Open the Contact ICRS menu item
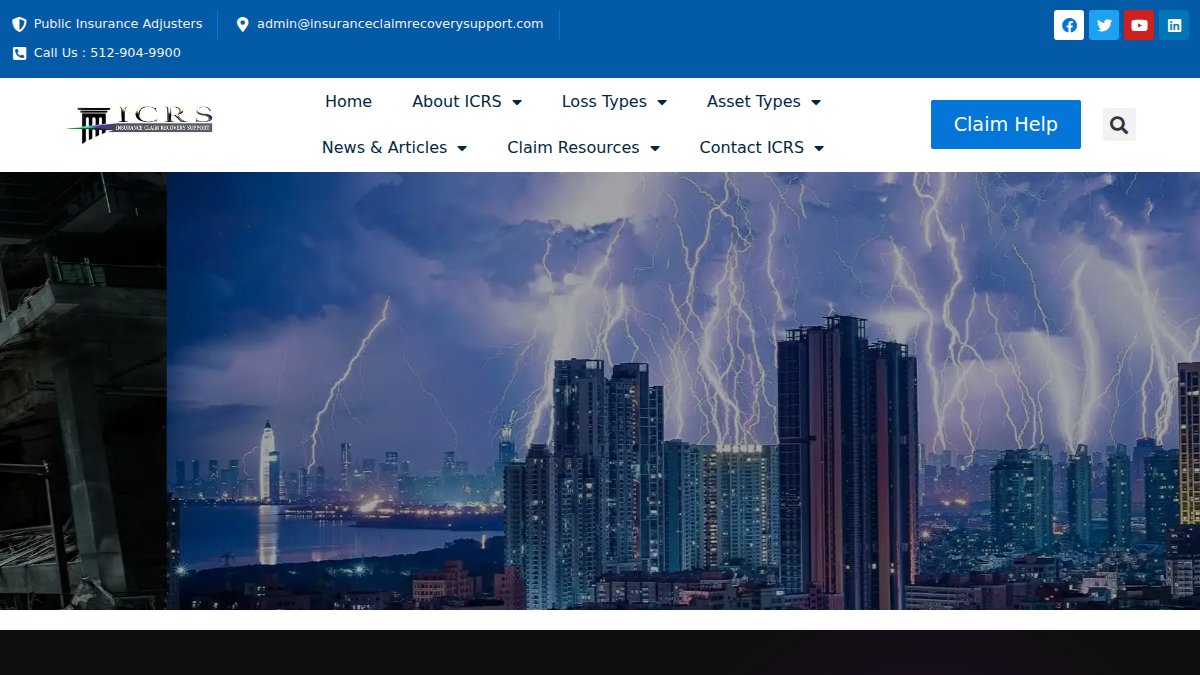Image resolution: width=1200 pixels, height=675 pixels. (752, 148)
